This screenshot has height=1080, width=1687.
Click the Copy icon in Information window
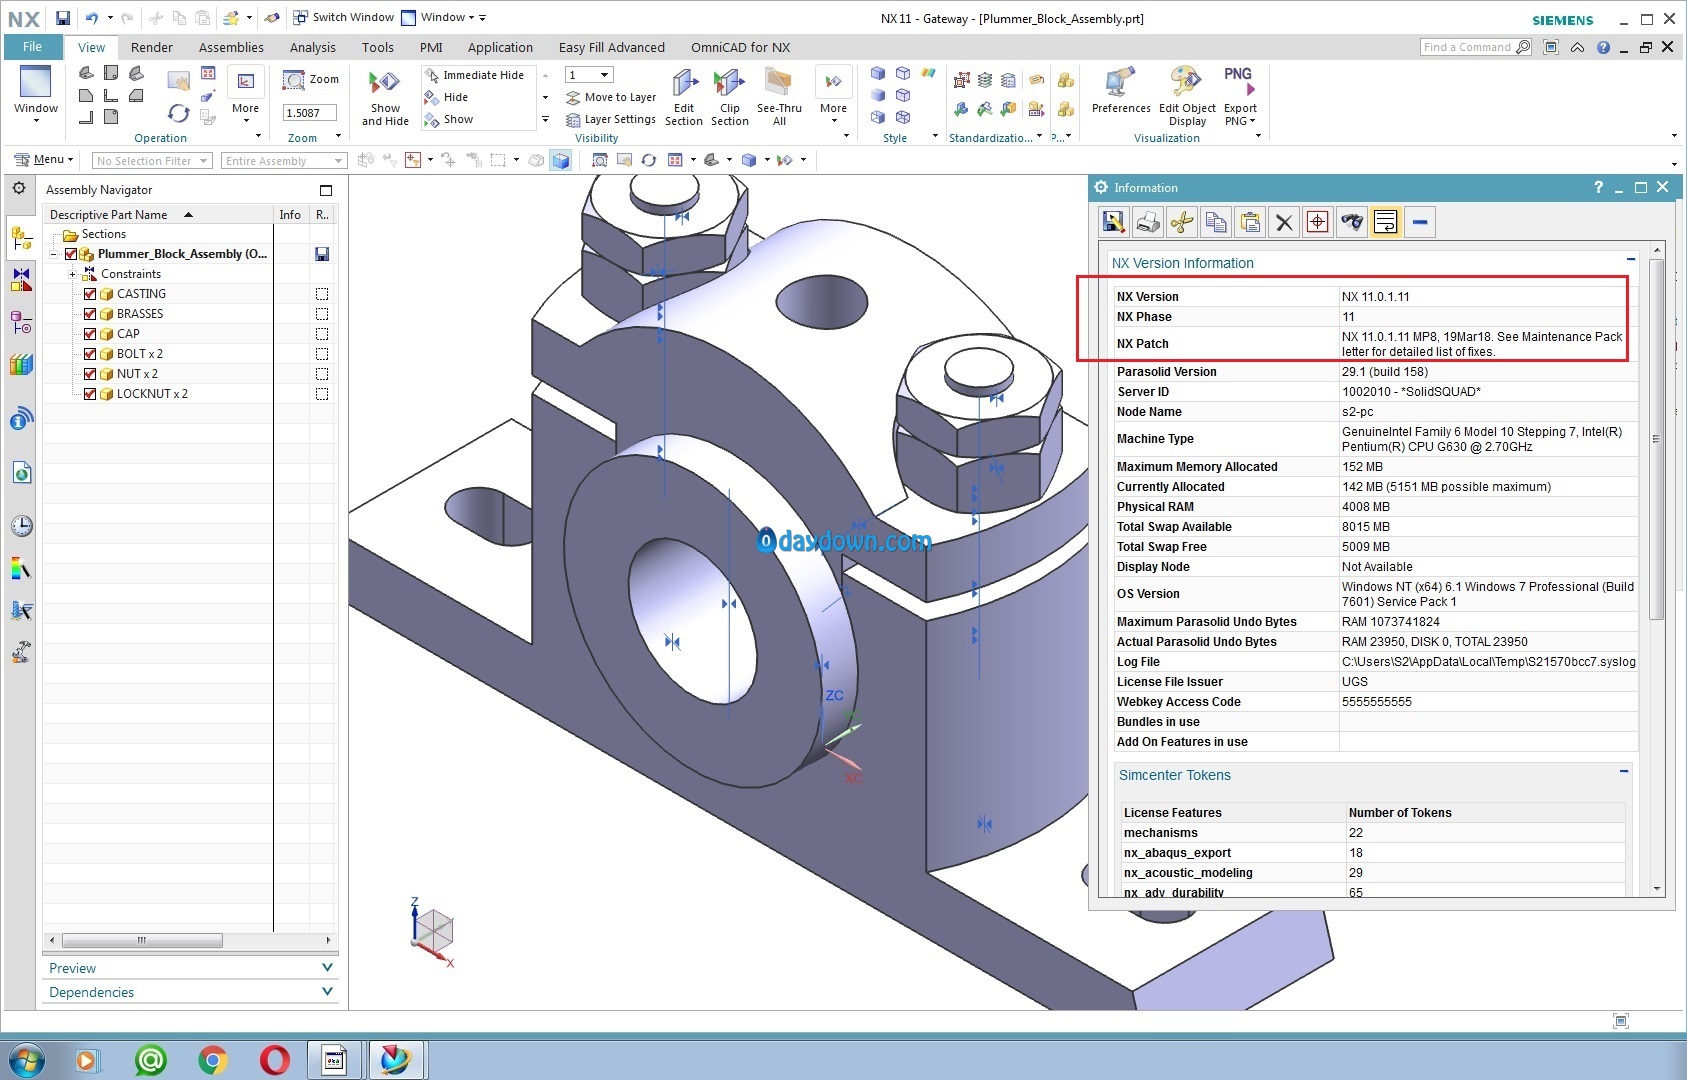point(1216,222)
